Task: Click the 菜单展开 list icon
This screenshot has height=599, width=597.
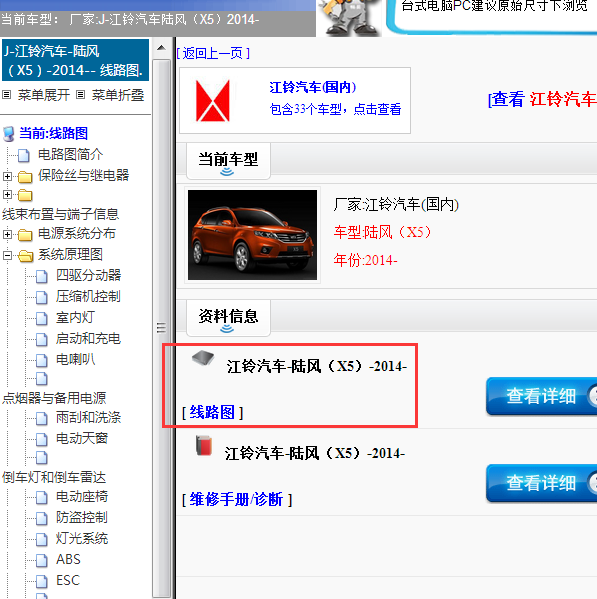Action: pyautogui.click(x=6, y=94)
